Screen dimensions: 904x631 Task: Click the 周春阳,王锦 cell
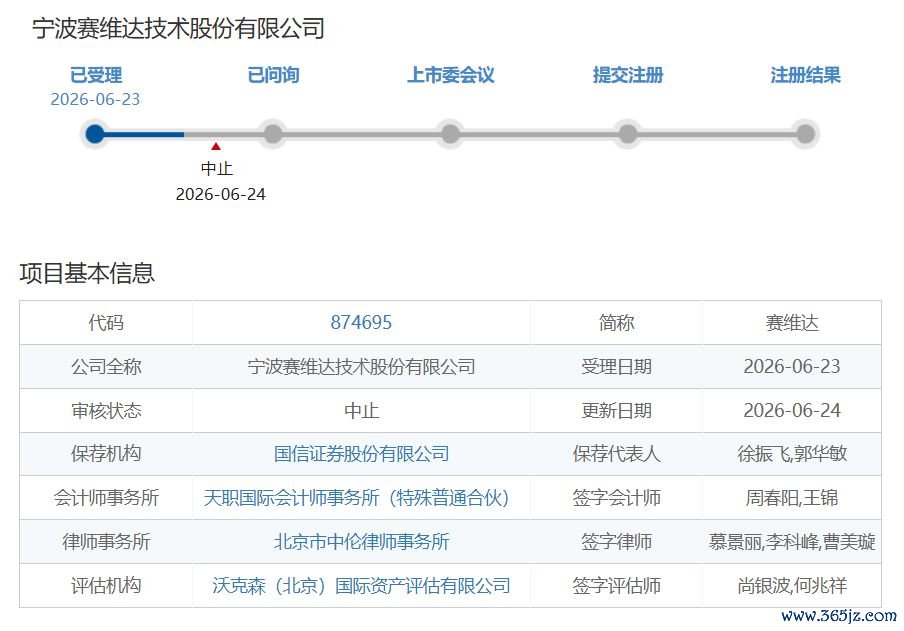pyautogui.click(x=792, y=498)
